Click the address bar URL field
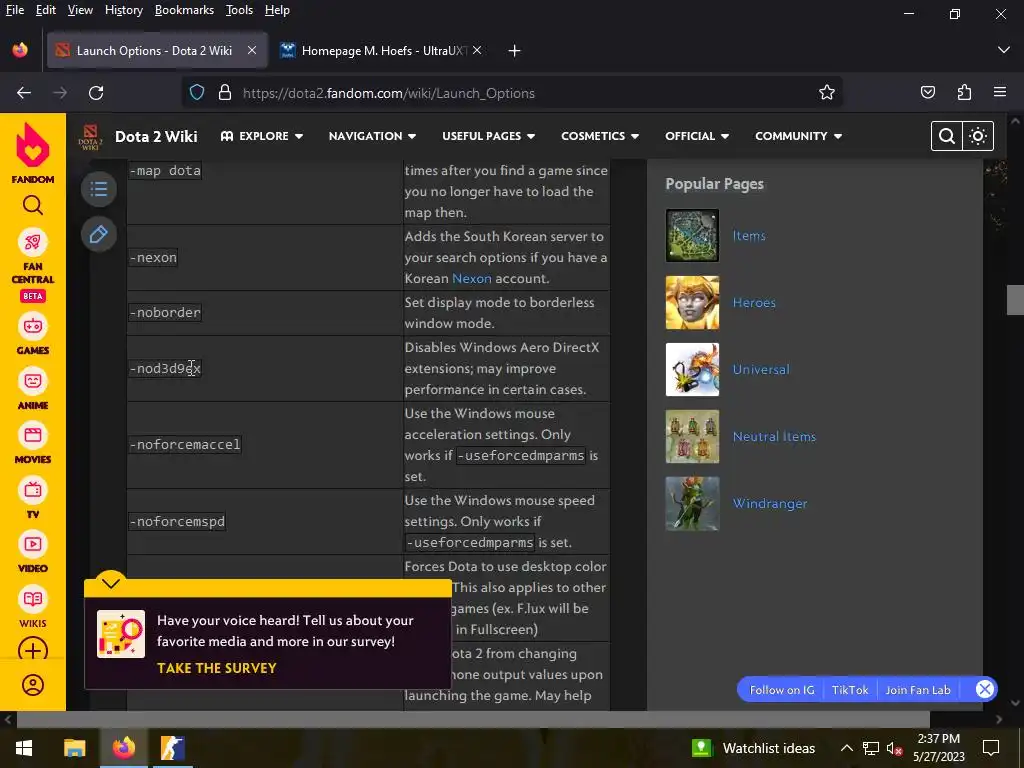 pyautogui.click(x=513, y=93)
